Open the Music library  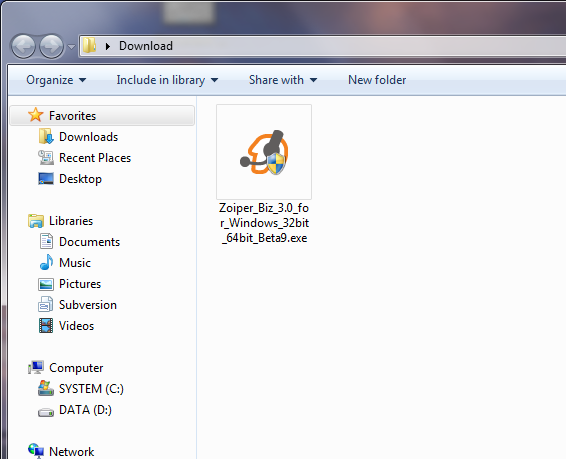(x=75, y=263)
